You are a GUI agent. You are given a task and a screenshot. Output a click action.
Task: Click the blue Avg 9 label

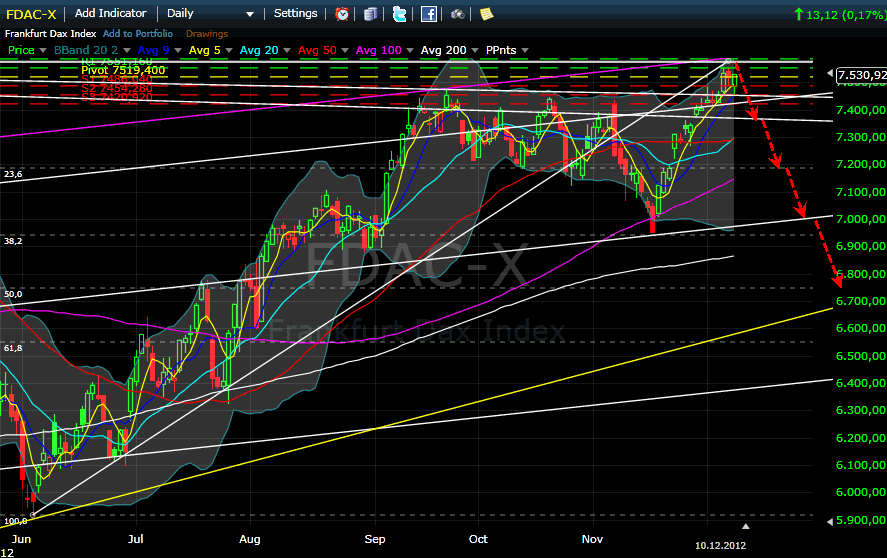(x=153, y=50)
